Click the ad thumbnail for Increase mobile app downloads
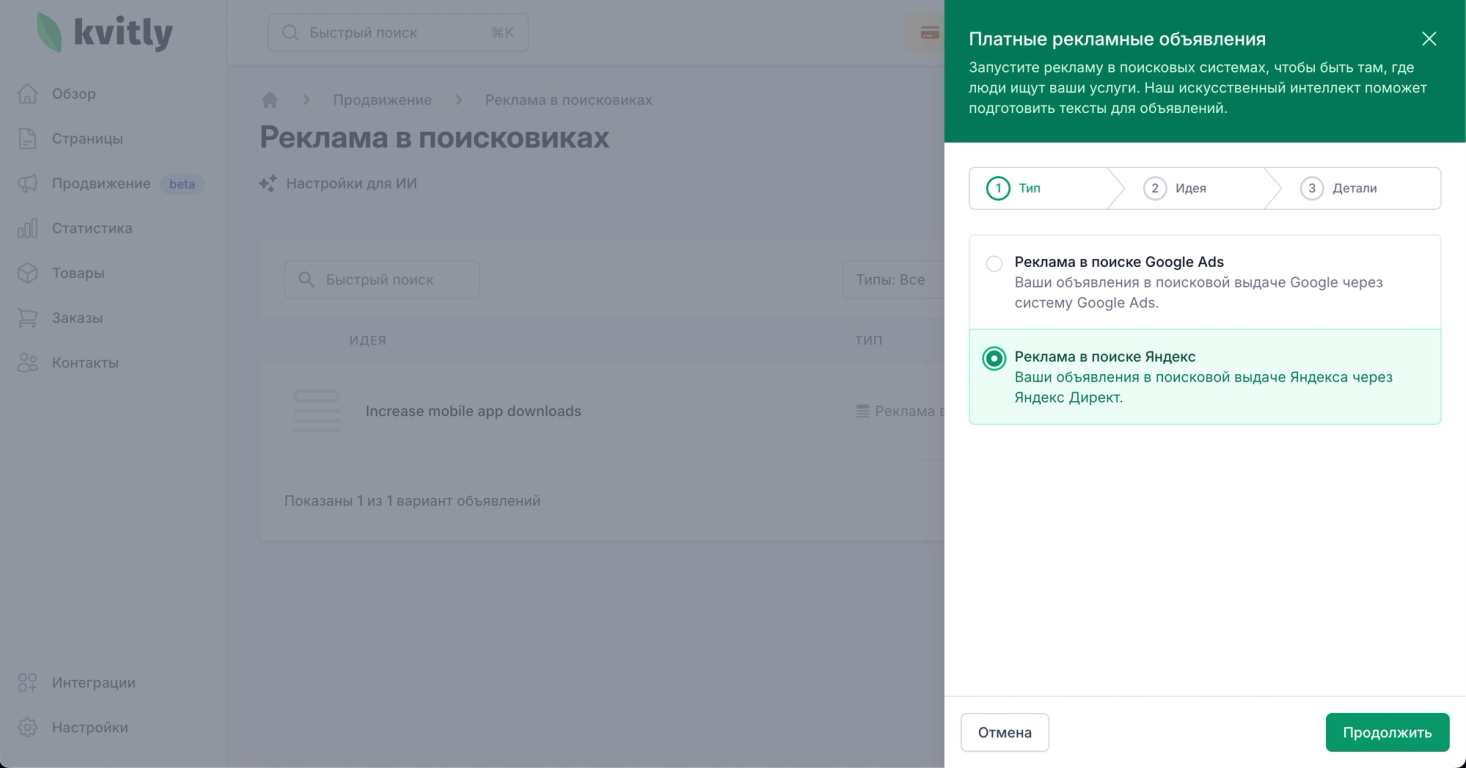The image size is (1466, 768). [x=316, y=411]
